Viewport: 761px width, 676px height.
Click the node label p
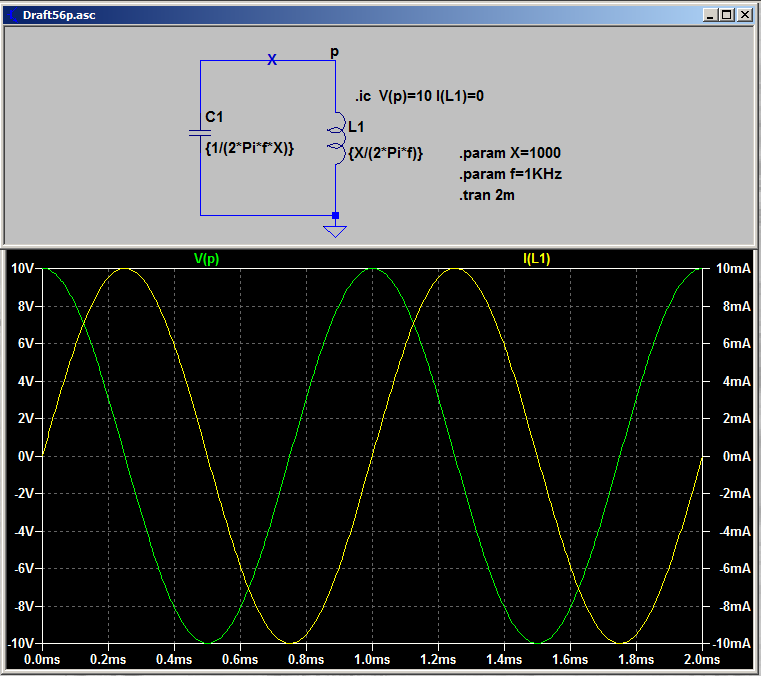pos(334,51)
